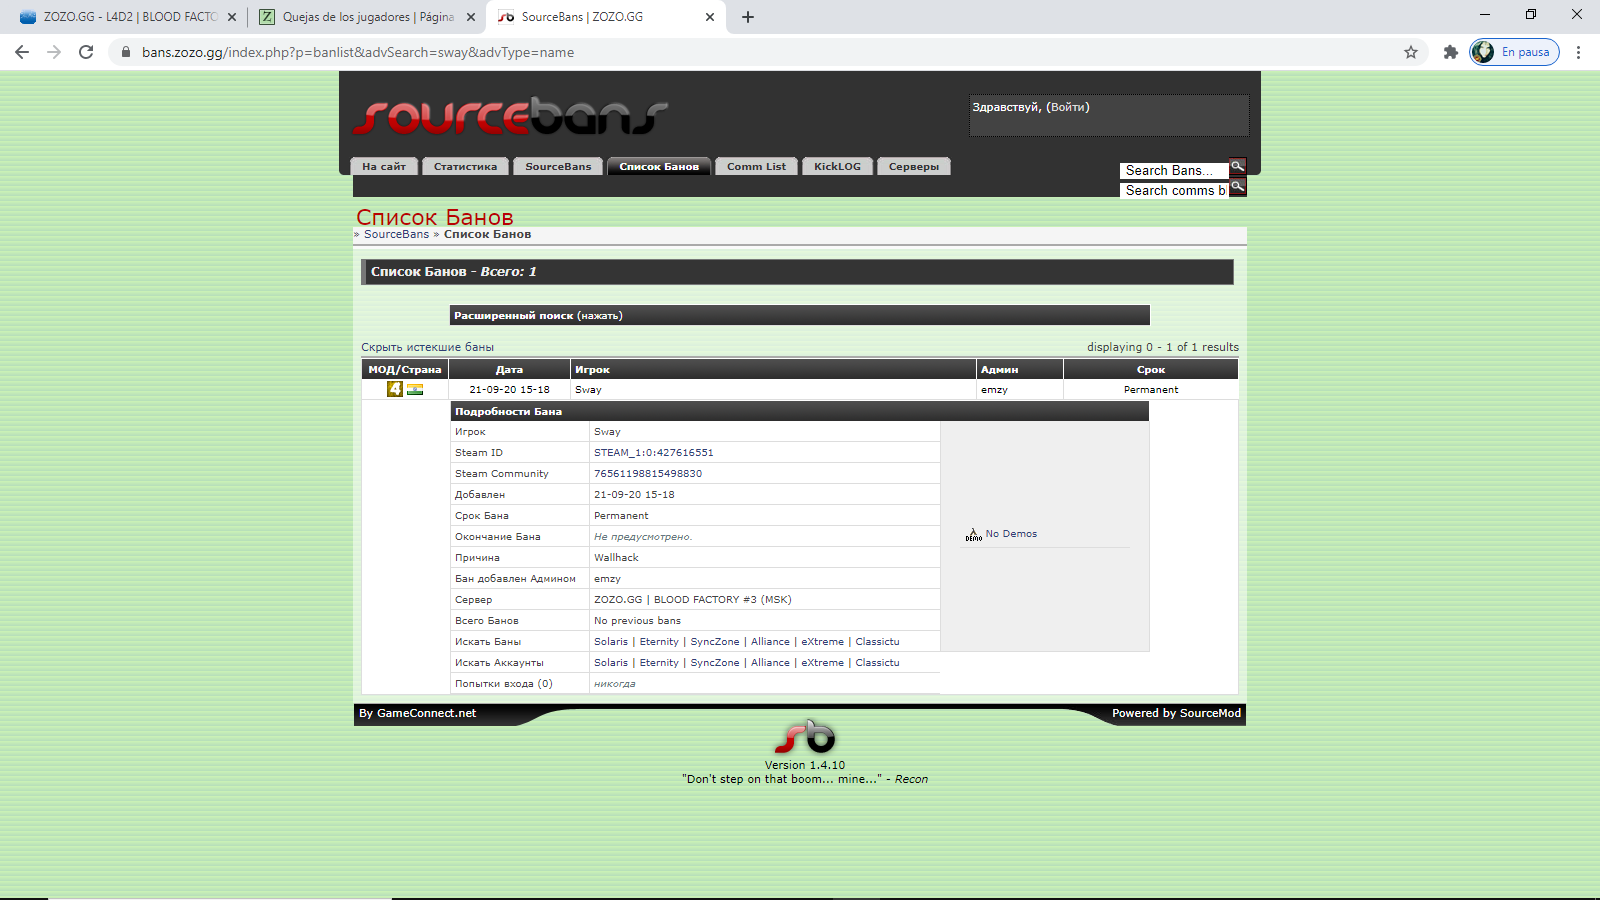Viewport: 1600px width, 900px height.
Task: Click the Wallhack ban reason
Action: coord(616,558)
